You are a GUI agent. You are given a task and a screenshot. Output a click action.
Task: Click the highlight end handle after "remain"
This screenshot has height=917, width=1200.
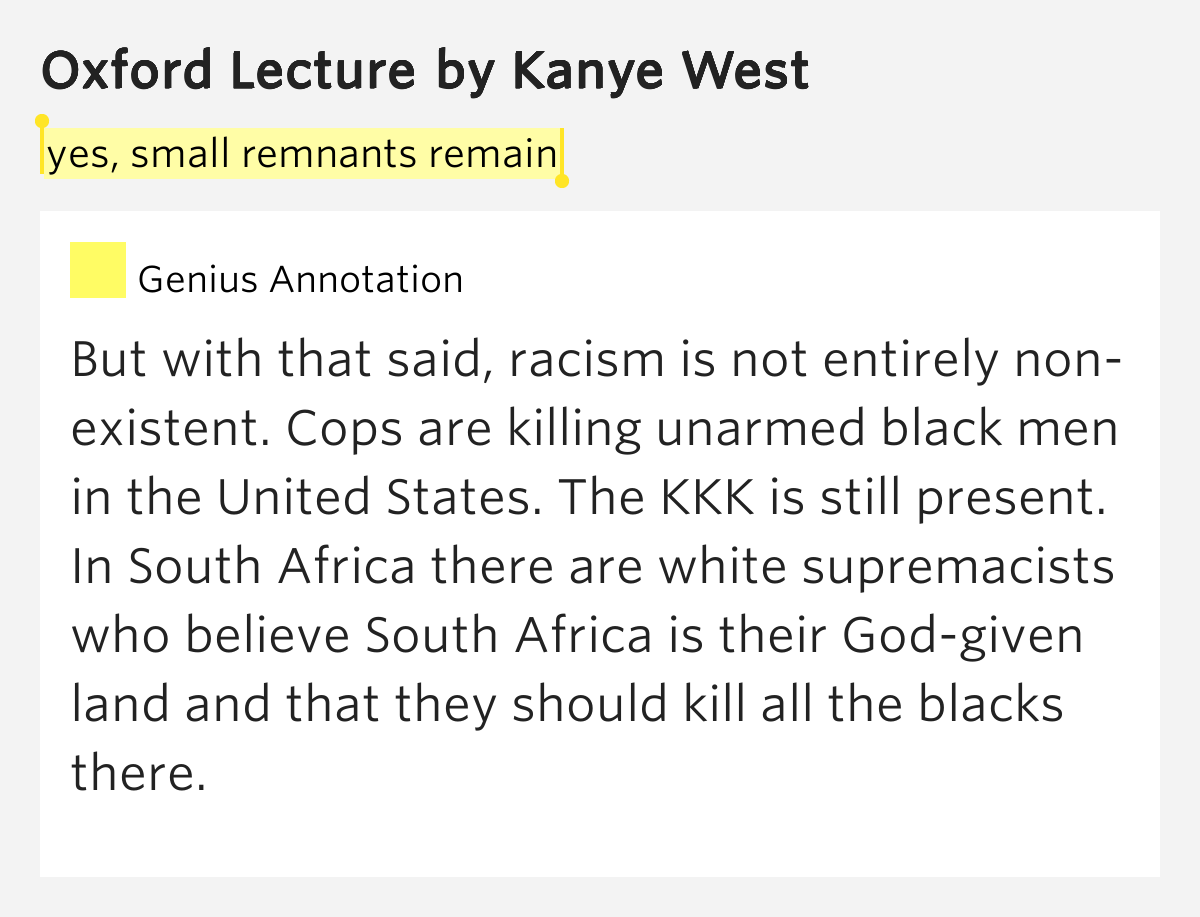pyautogui.click(x=562, y=181)
